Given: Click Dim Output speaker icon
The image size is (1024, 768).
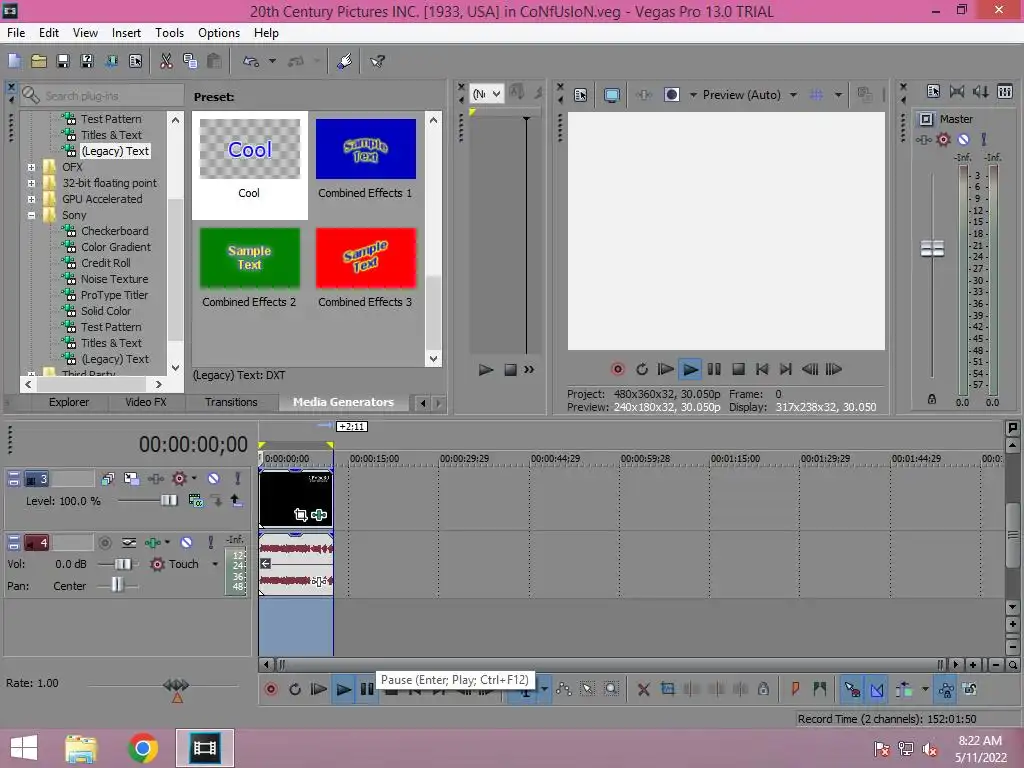Looking at the screenshot, I should tap(980, 91).
